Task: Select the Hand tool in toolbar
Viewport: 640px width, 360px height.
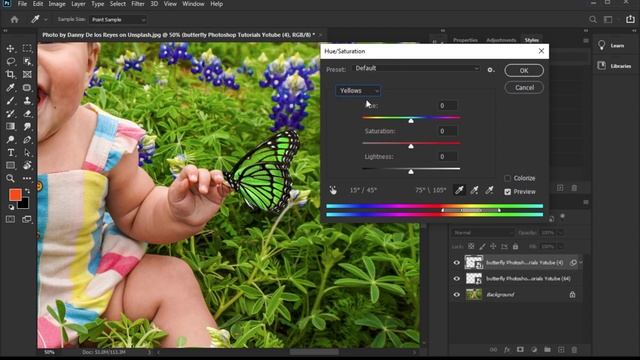Action: tap(27, 165)
